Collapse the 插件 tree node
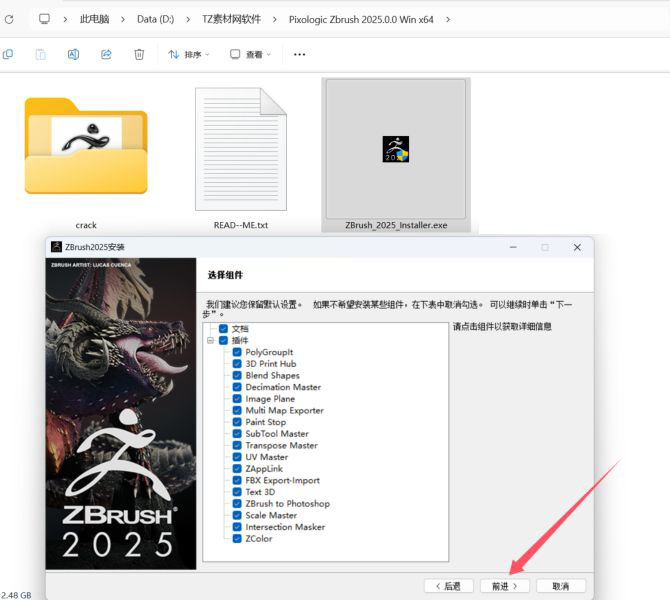Image resolution: width=670 pixels, height=600 pixels. [210, 341]
